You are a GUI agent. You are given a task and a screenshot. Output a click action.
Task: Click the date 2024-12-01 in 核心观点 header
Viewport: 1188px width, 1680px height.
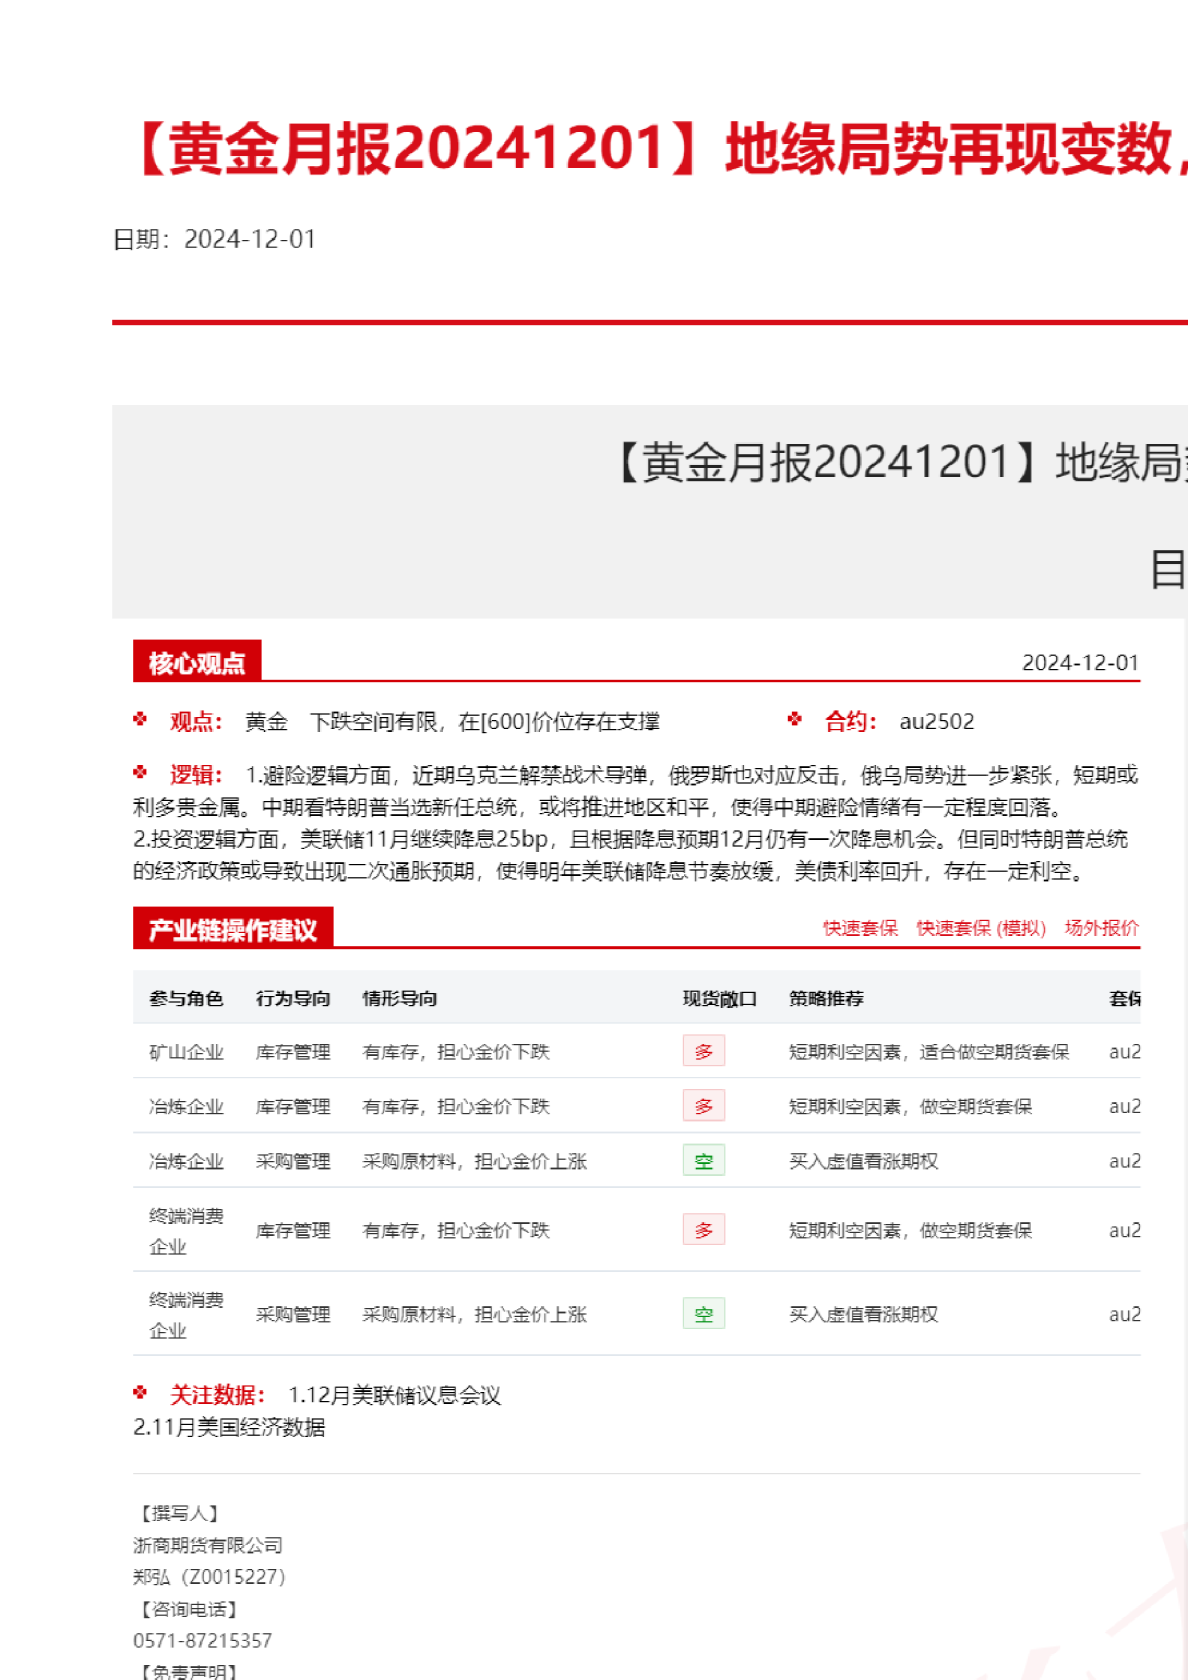point(1080,662)
